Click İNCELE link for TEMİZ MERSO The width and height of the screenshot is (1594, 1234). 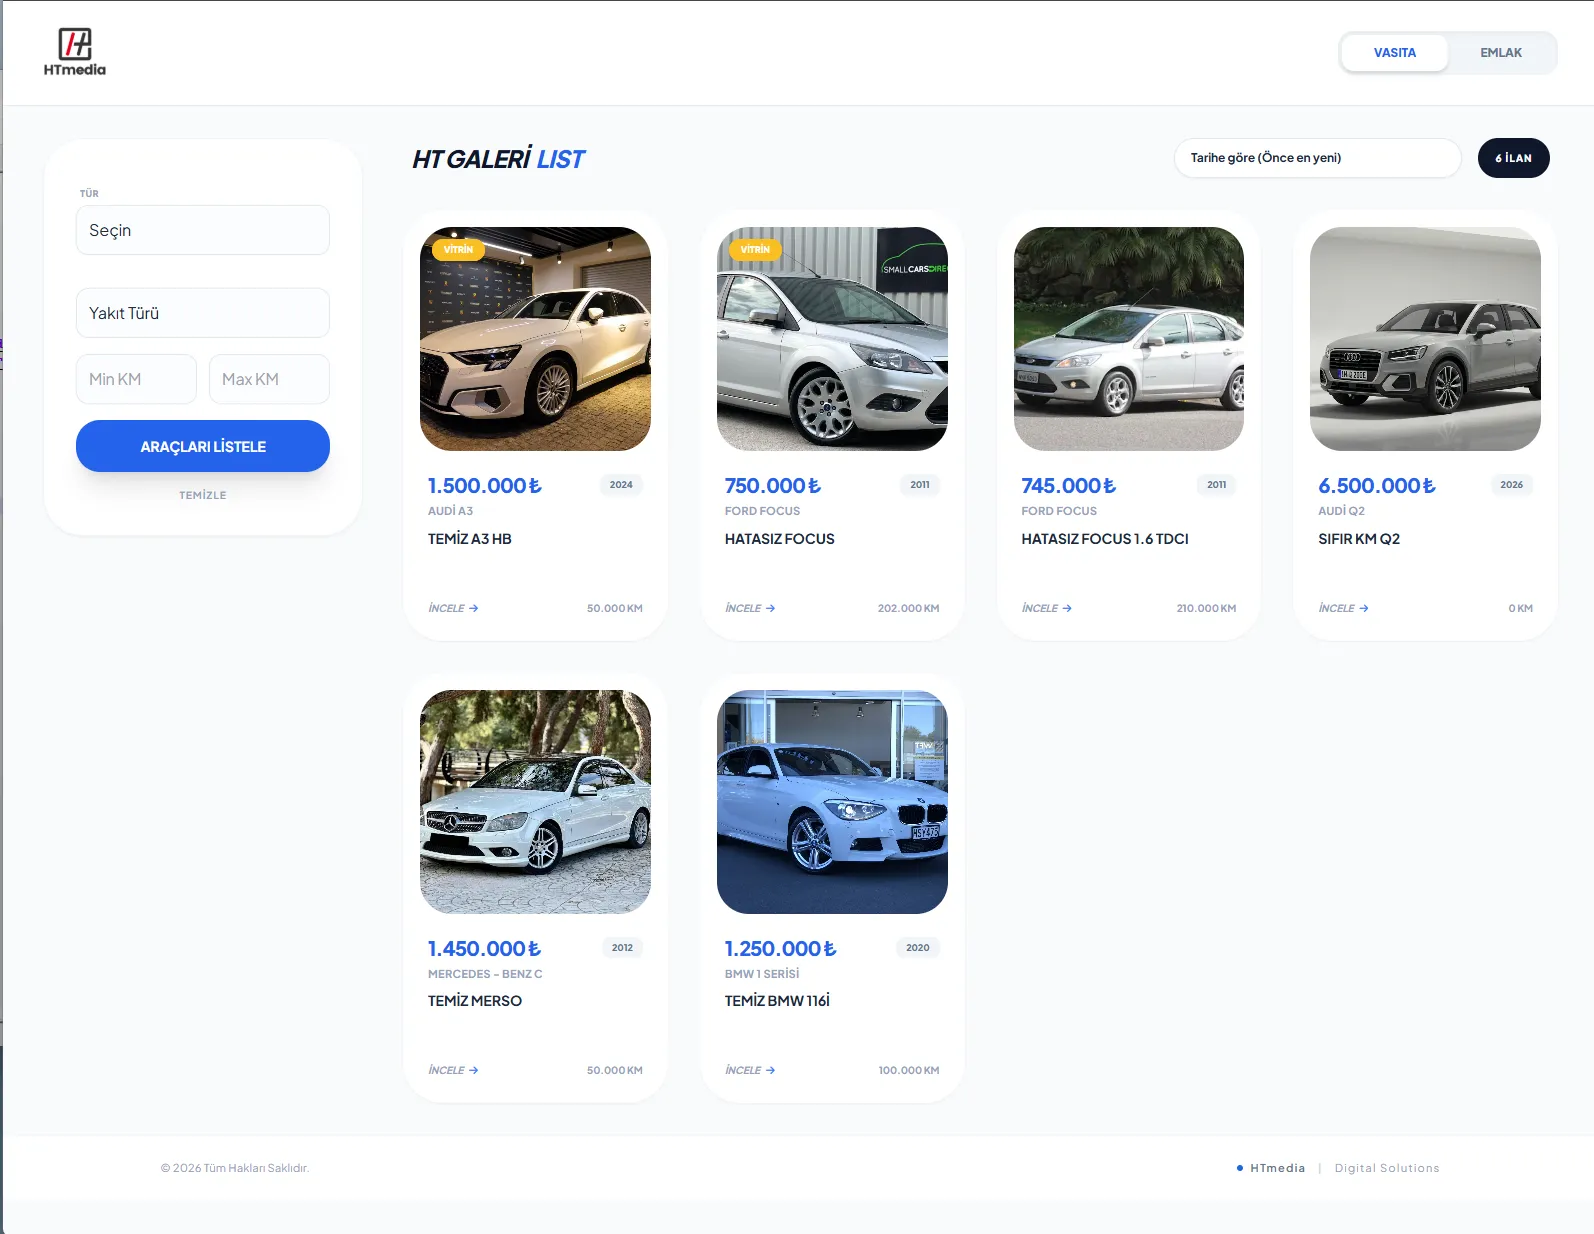tap(453, 1070)
